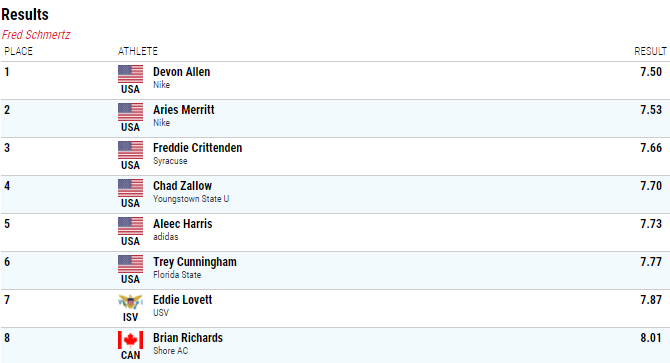Open Chad Zallow's athlete page
The height and width of the screenshot is (363, 670).
click(182, 186)
